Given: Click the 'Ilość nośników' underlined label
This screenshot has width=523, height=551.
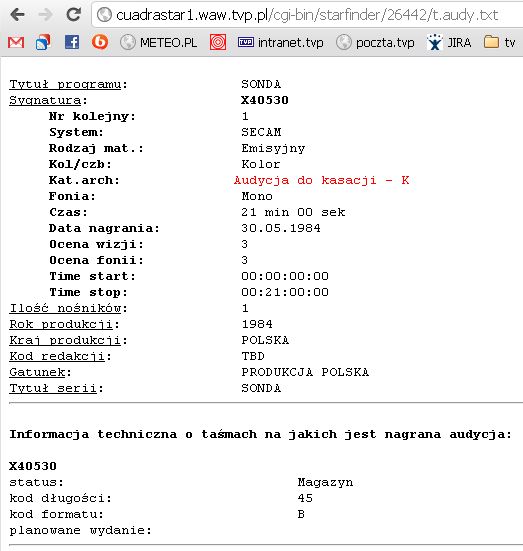Looking at the screenshot, I should click(65, 308).
